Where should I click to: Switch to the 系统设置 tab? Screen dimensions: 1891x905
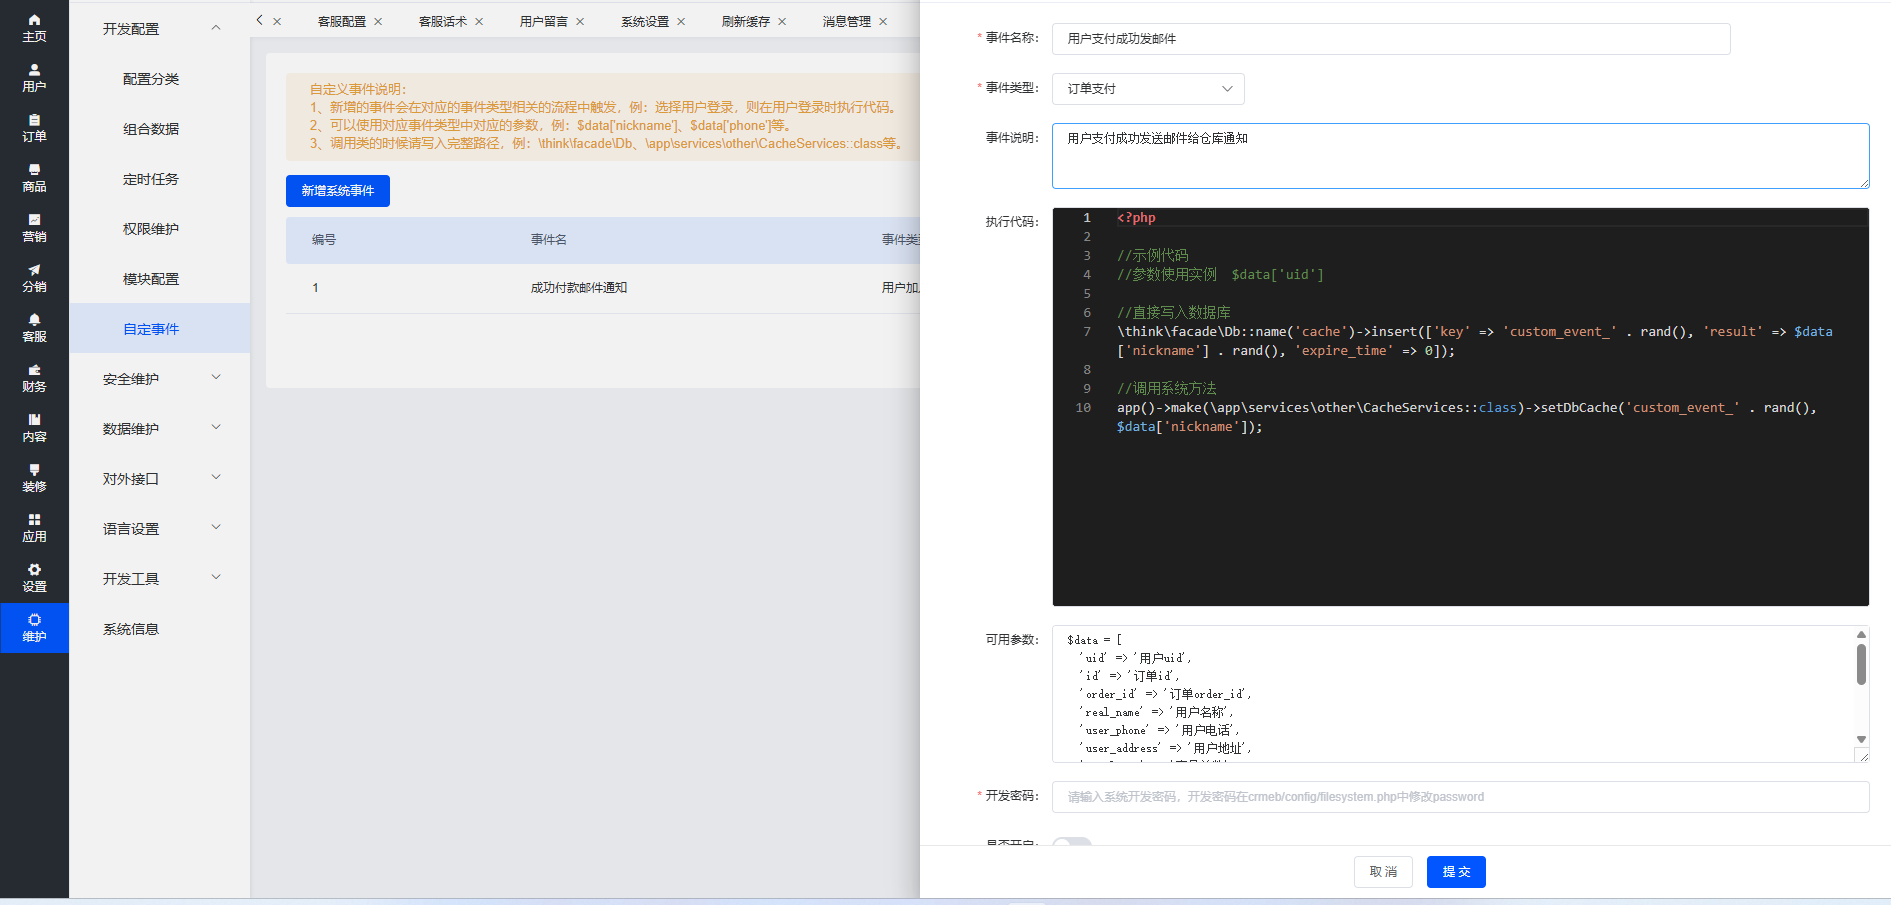coord(644,22)
